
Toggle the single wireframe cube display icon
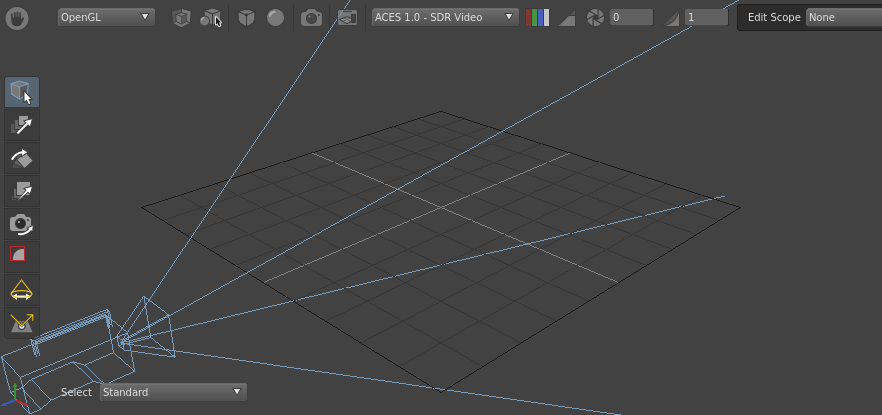click(180, 17)
